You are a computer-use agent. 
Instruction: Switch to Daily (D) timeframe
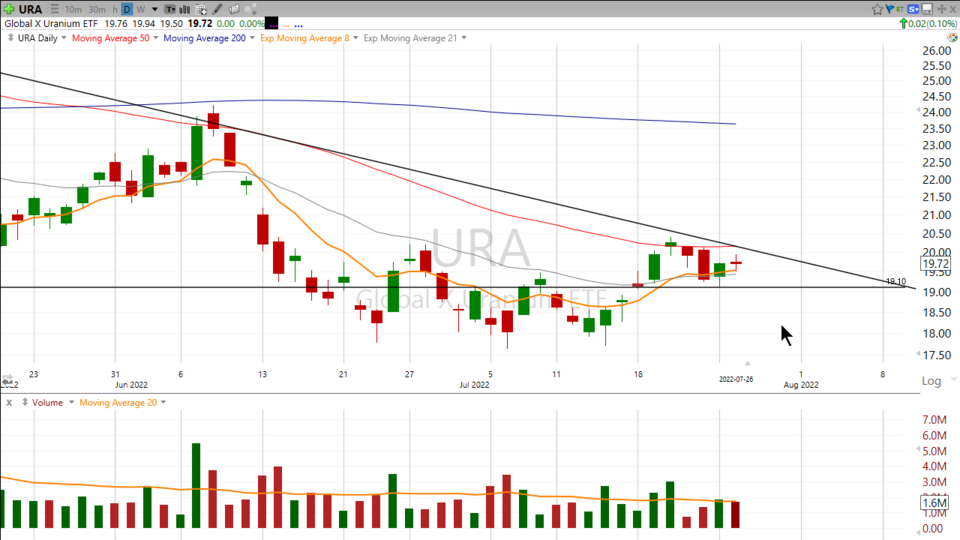pyautogui.click(x=127, y=9)
